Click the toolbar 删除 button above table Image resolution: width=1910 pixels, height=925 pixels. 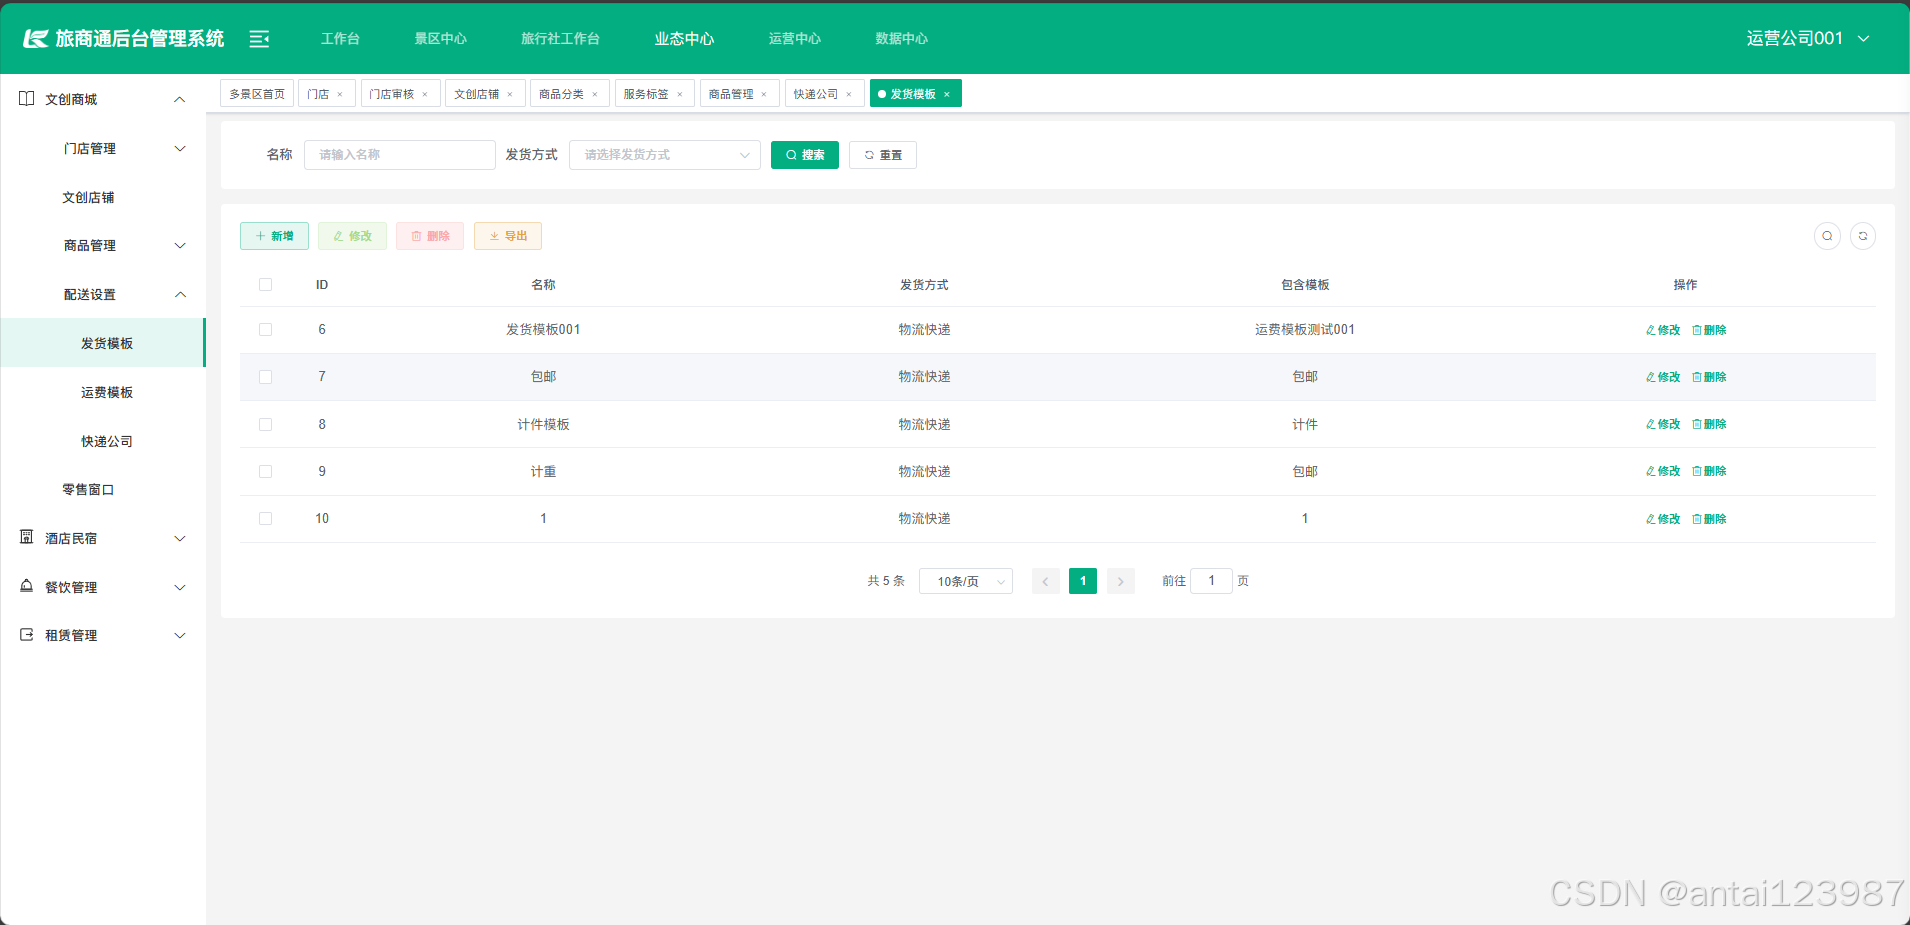pyautogui.click(x=430, y=236)
